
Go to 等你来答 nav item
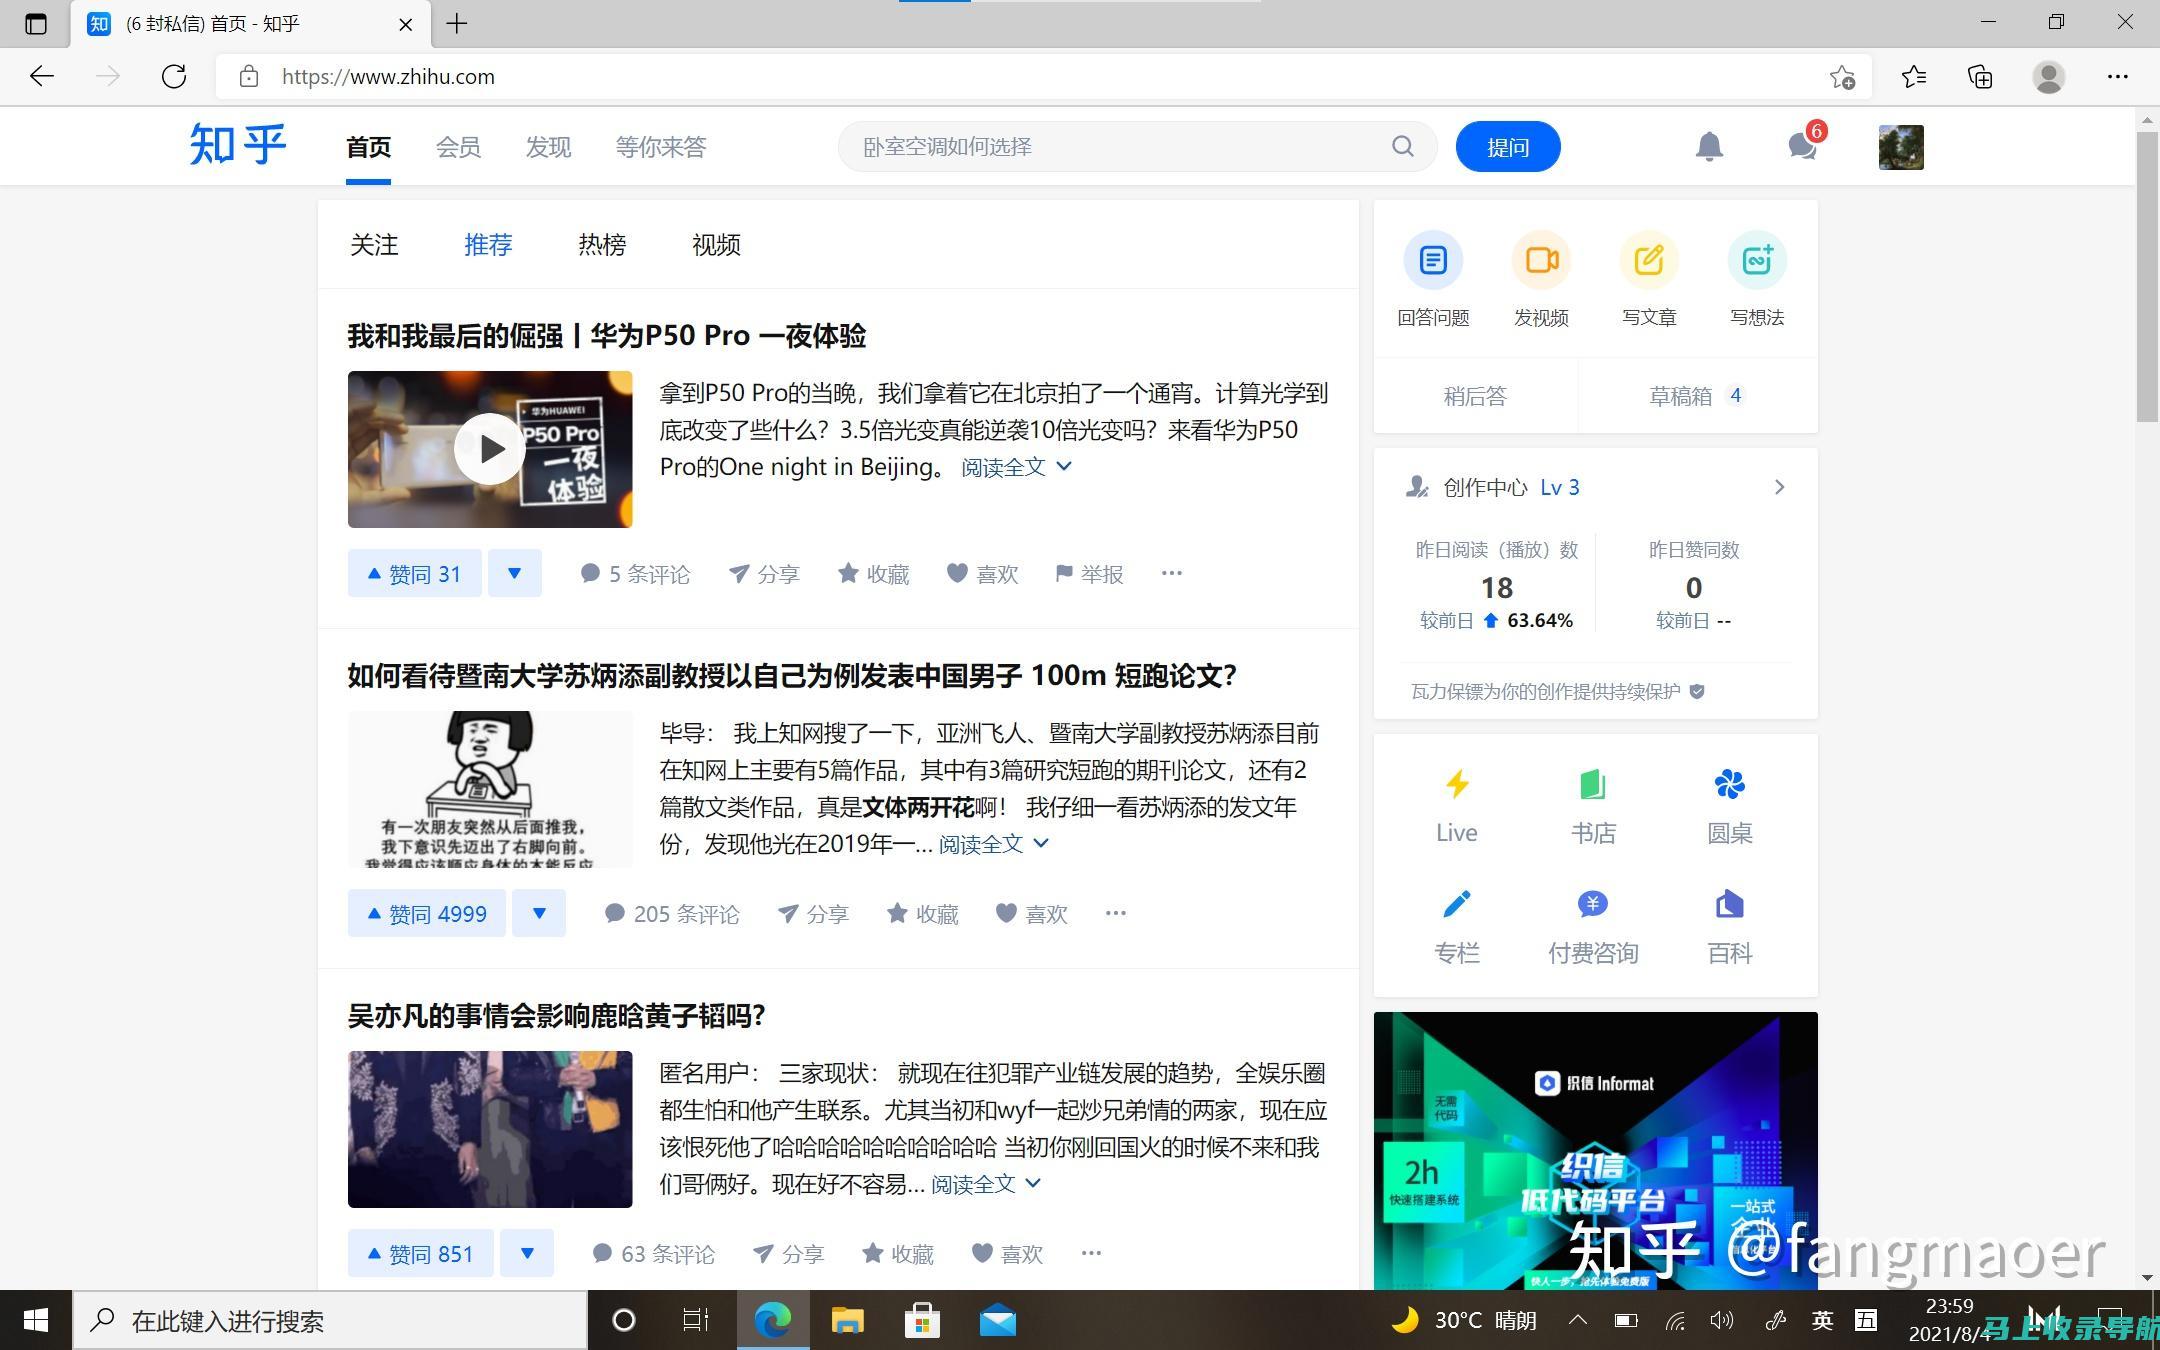pyautogui.click(x=661, y=147)
